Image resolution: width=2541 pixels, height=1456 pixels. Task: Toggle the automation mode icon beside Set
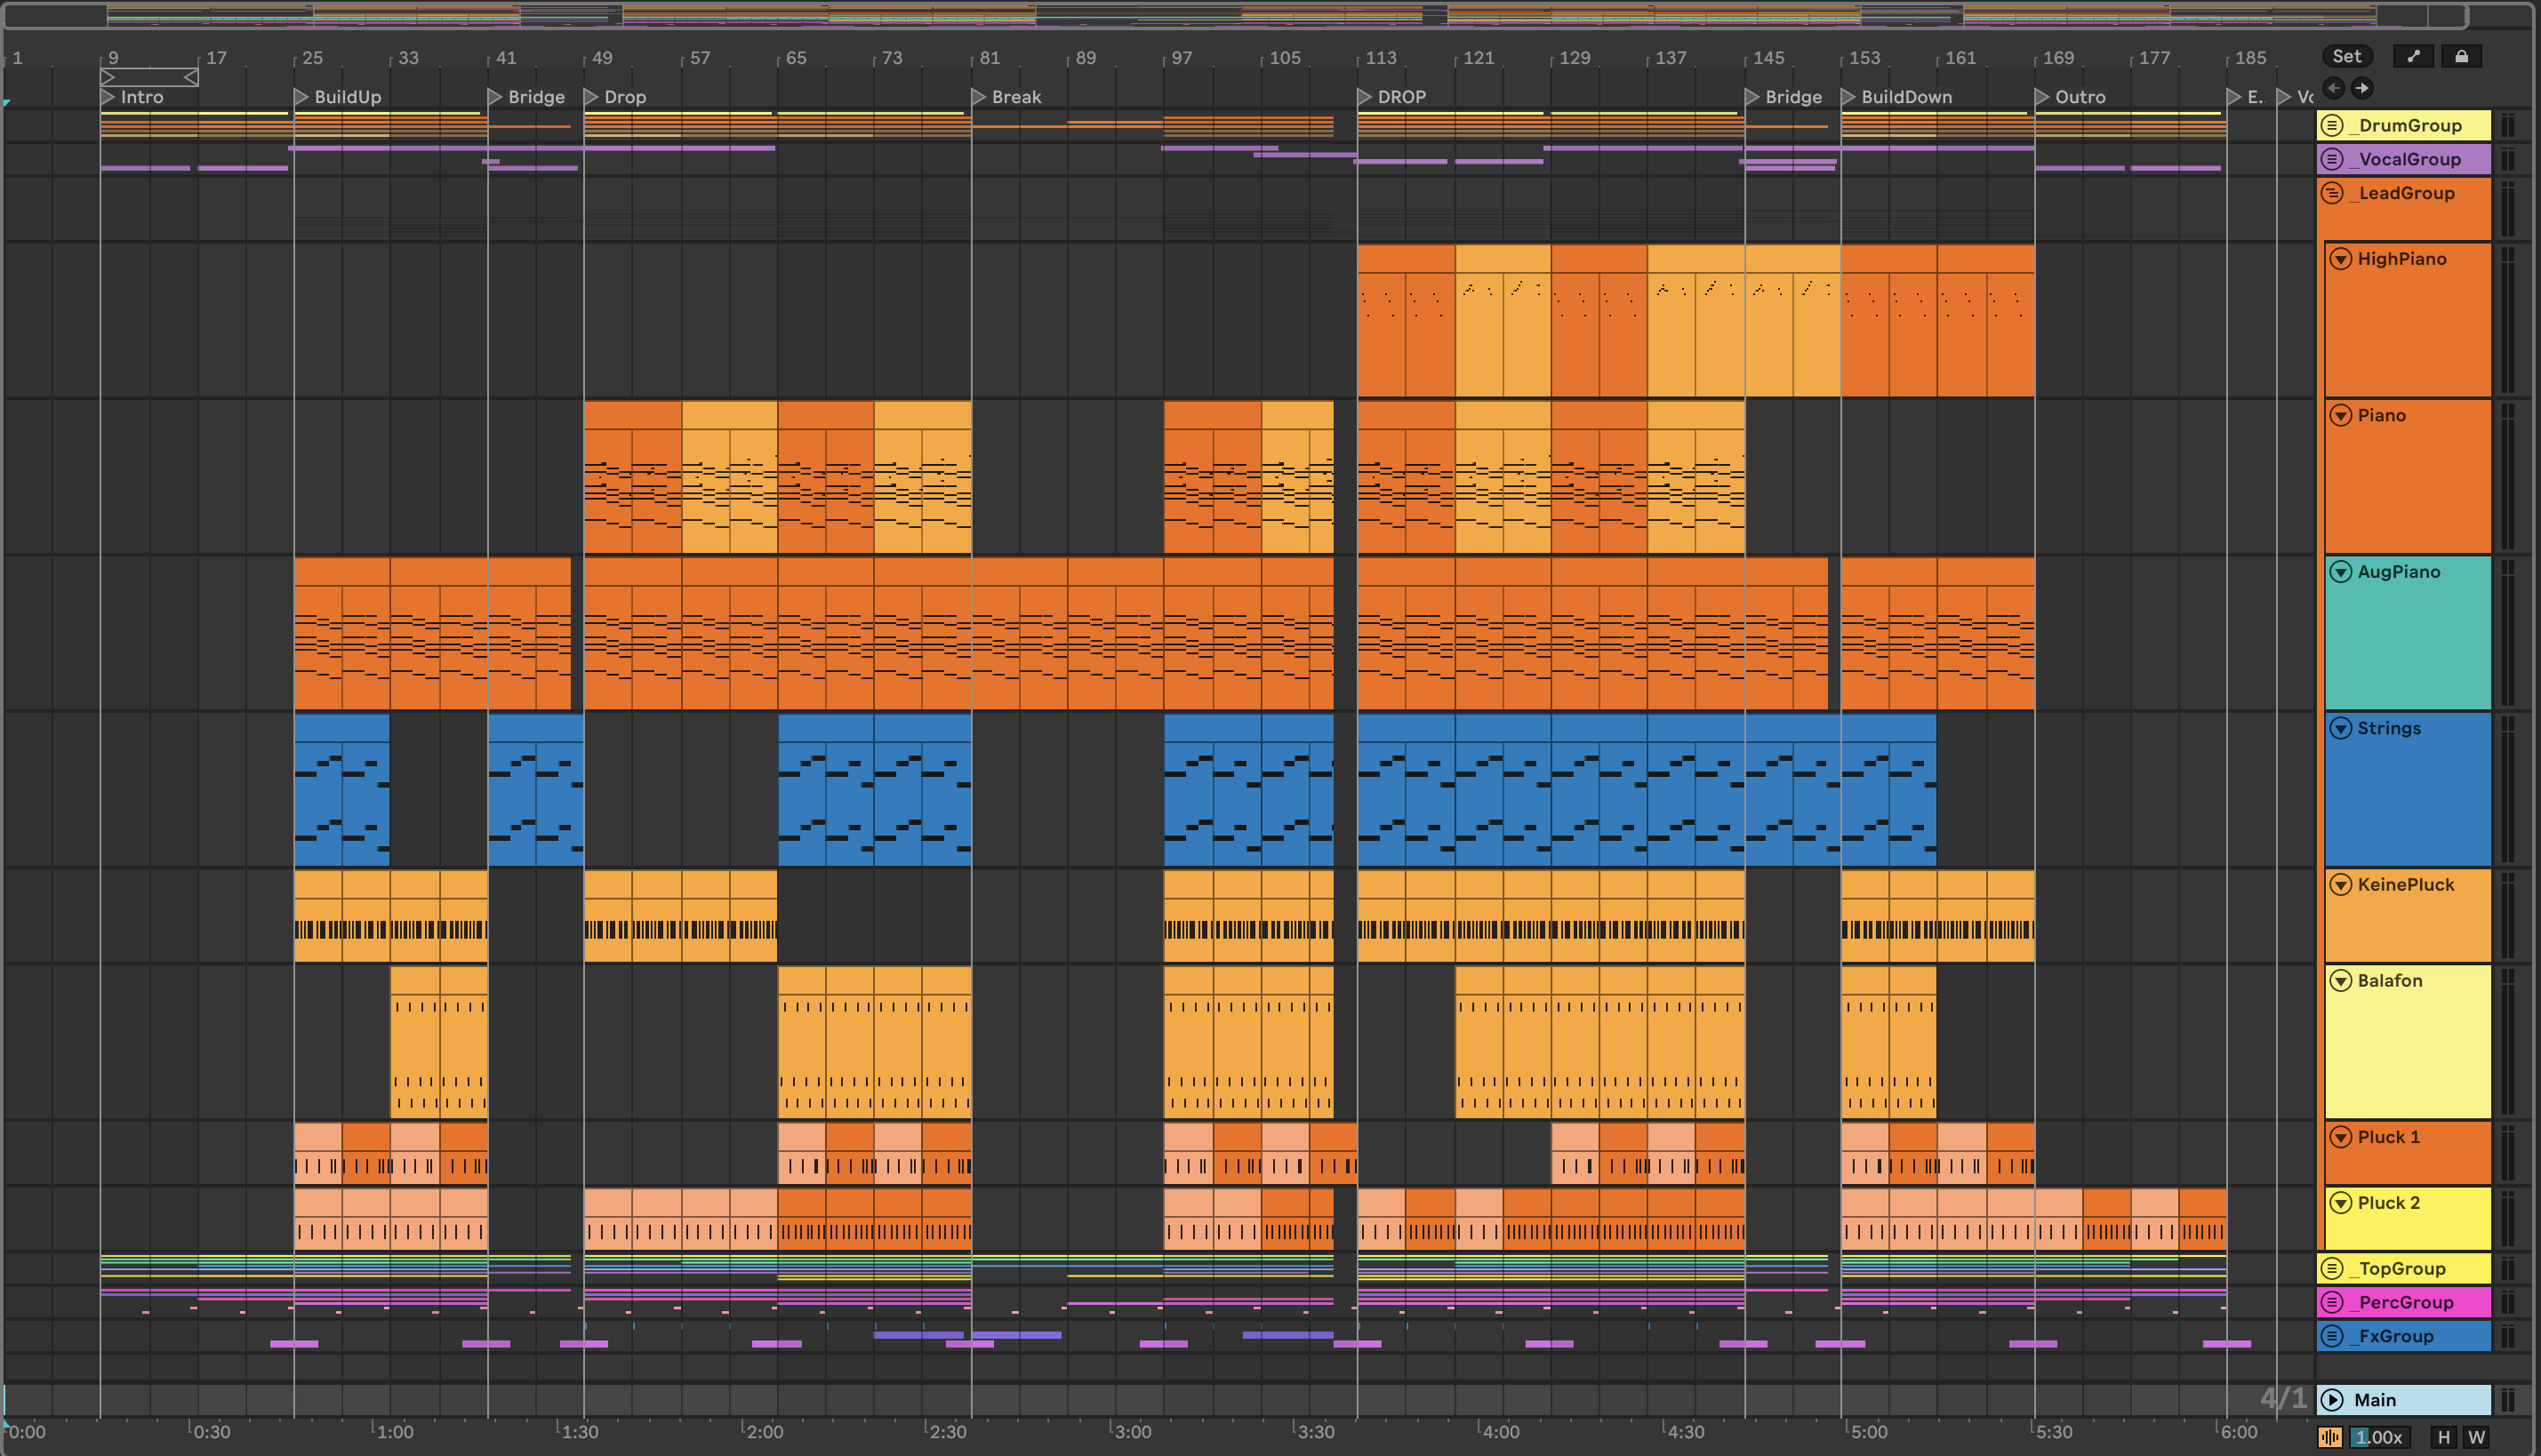2413,56
